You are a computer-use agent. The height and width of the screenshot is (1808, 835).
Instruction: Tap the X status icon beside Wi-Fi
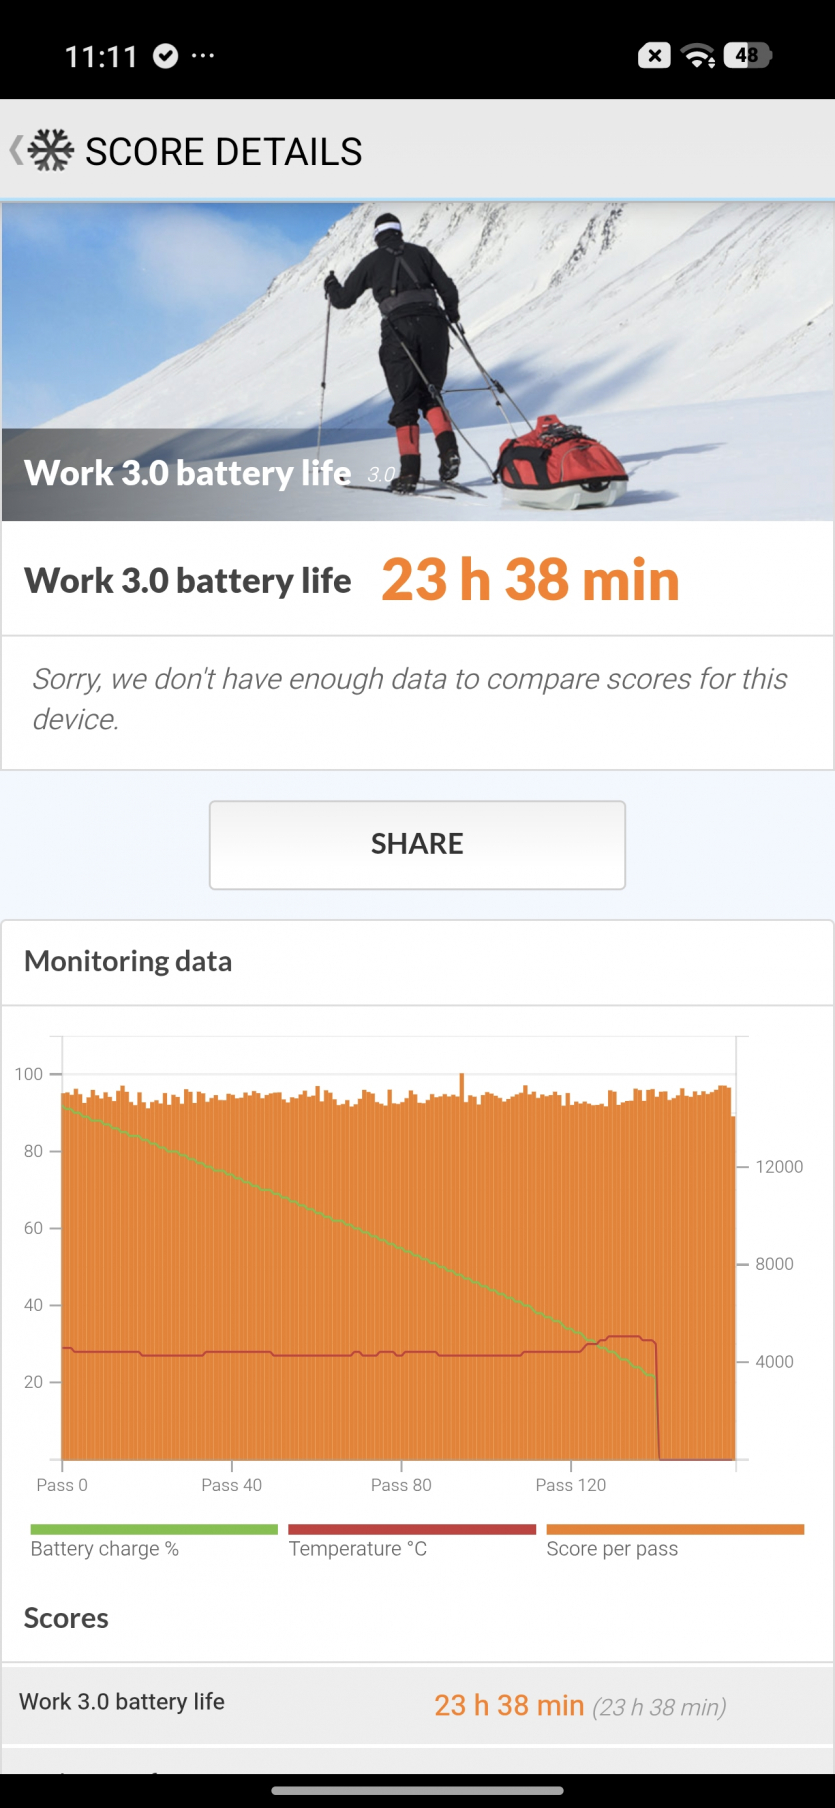click(654, 56)
